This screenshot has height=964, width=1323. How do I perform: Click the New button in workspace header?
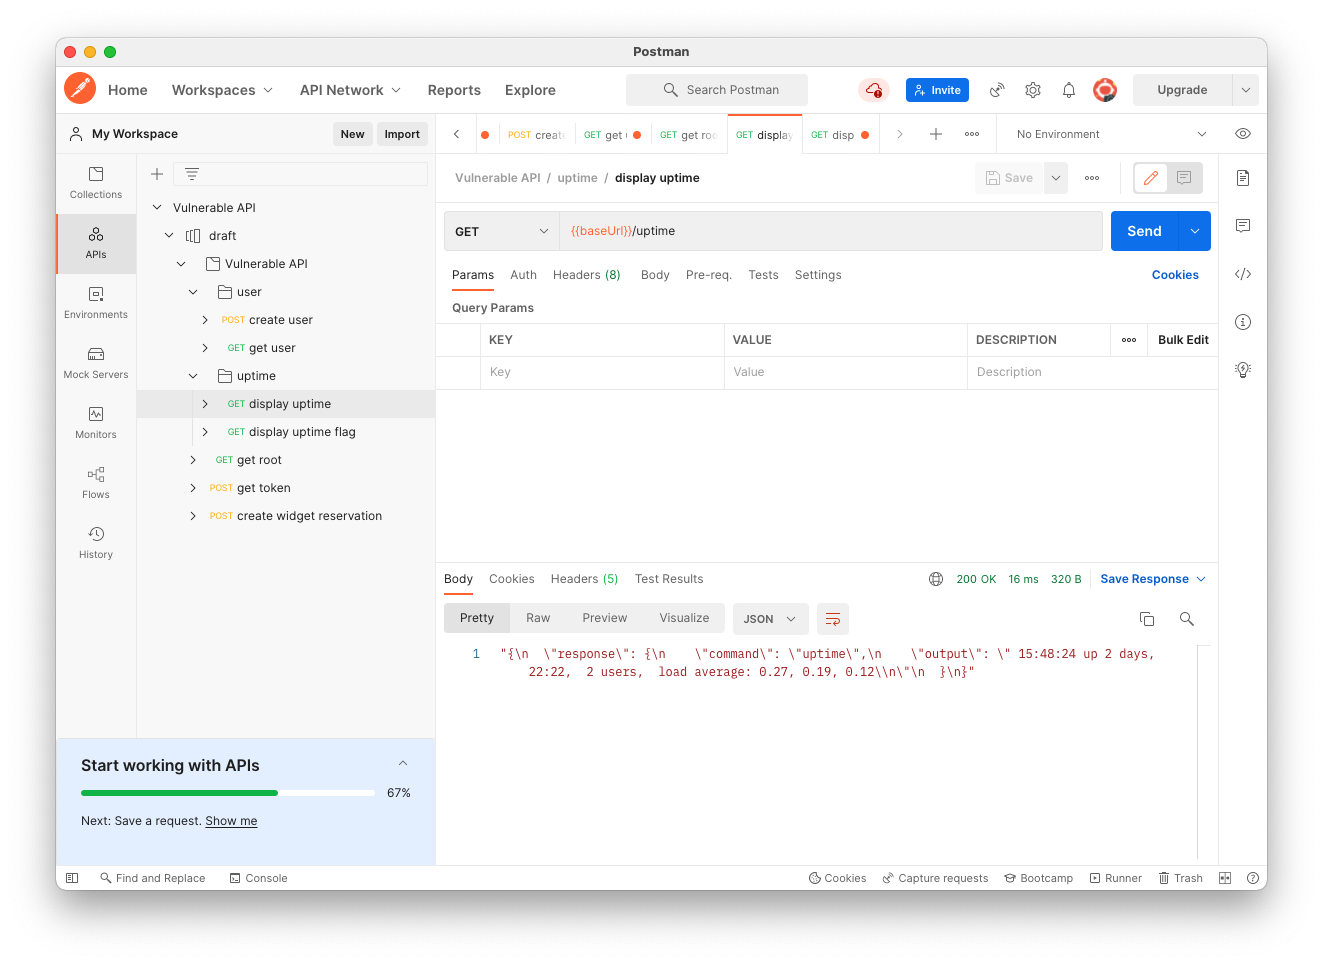coord(352,134)
